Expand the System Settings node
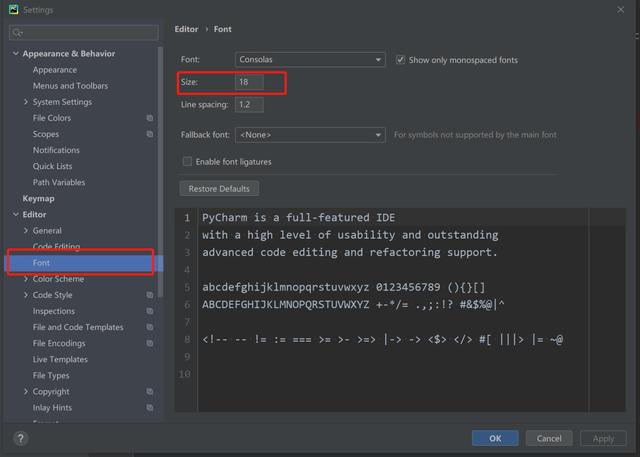Screen dimensions: 640x457 (x=26, y=102)
